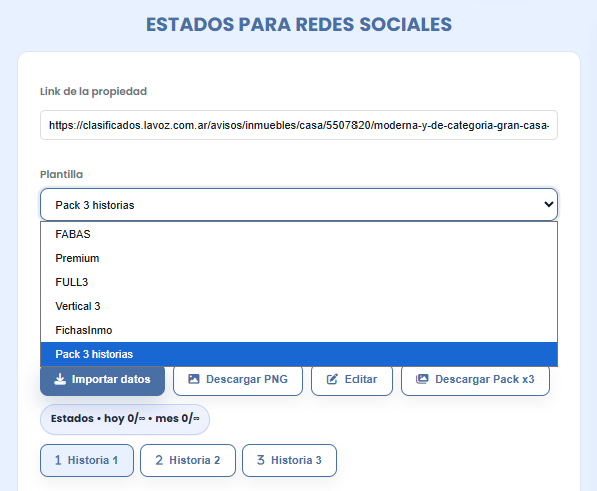
Task: Select FABAS template option
Action: pos(299,234)
